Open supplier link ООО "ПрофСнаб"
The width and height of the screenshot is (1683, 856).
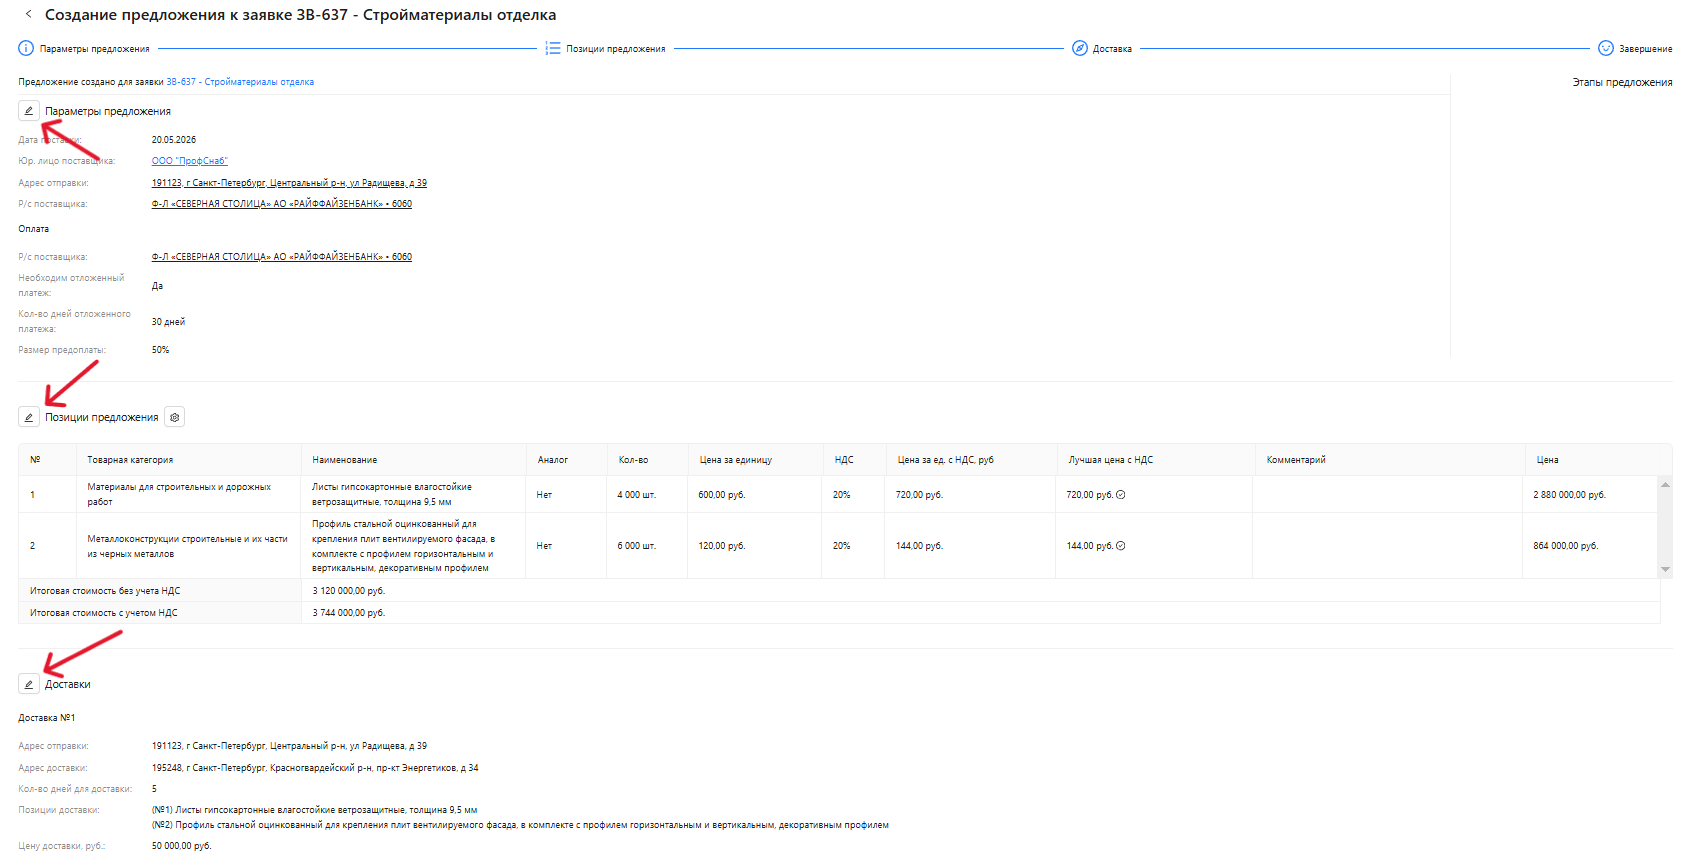190,161
